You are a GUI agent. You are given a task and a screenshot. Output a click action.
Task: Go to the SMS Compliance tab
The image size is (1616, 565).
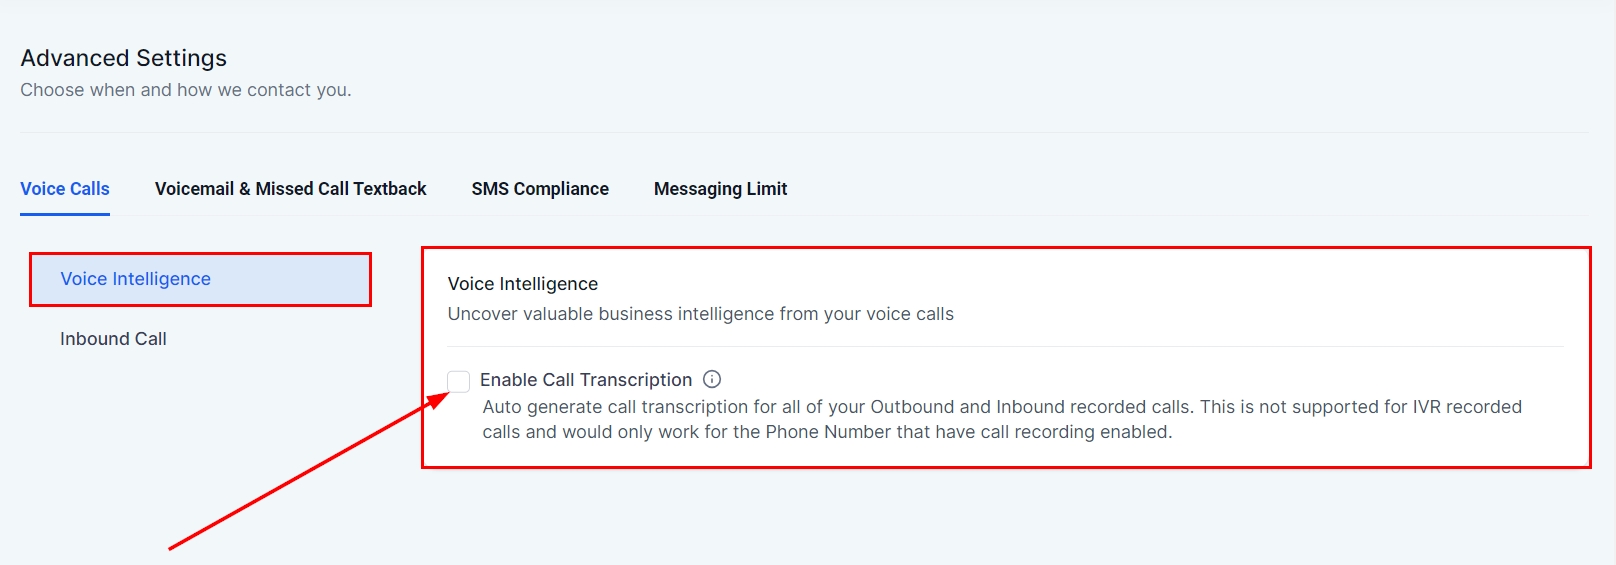tap(540, 189)
